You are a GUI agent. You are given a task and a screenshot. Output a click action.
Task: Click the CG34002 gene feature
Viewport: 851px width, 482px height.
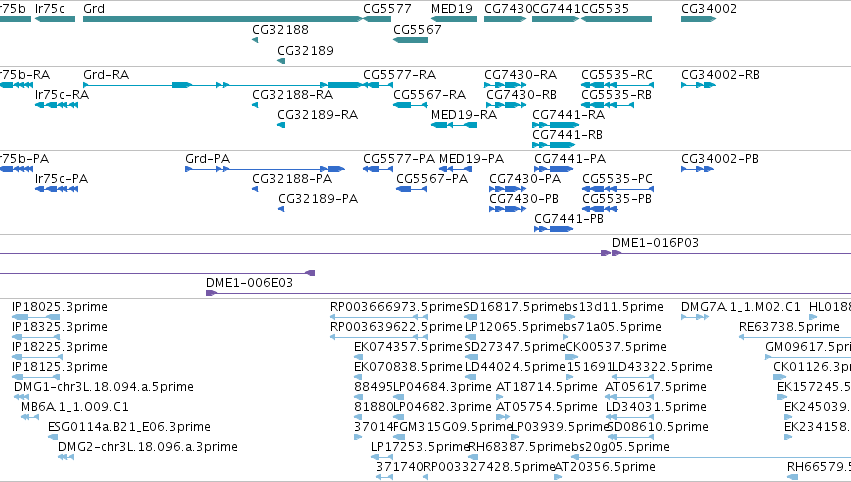[x=698, y=19]
